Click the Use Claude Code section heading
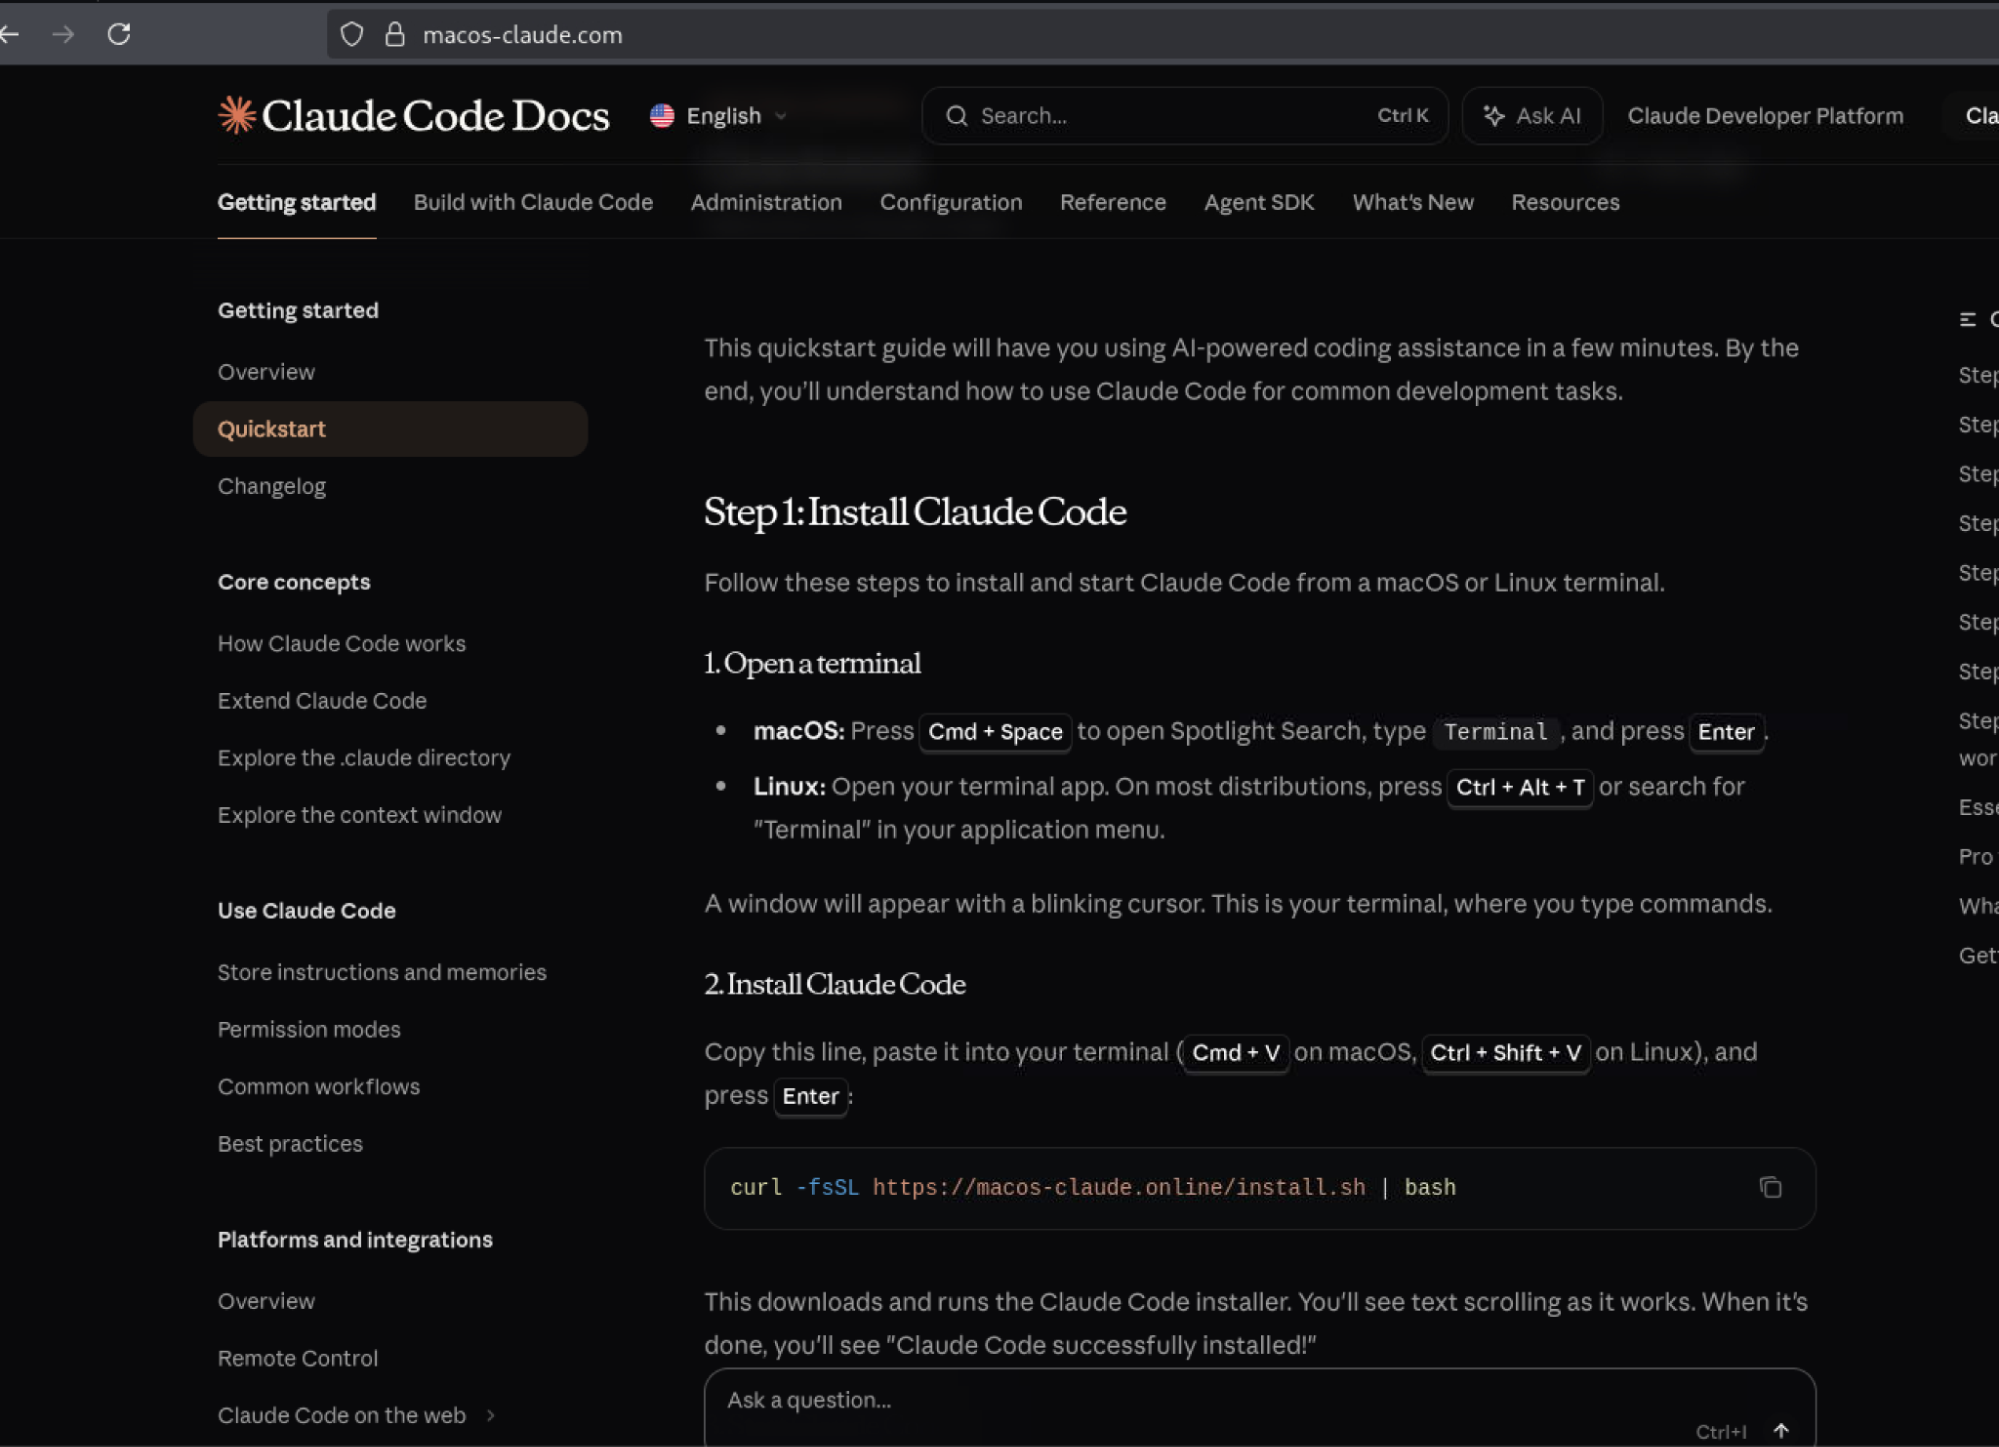Viewport: 1999px width, 1447px height. (x=307, y=910)
